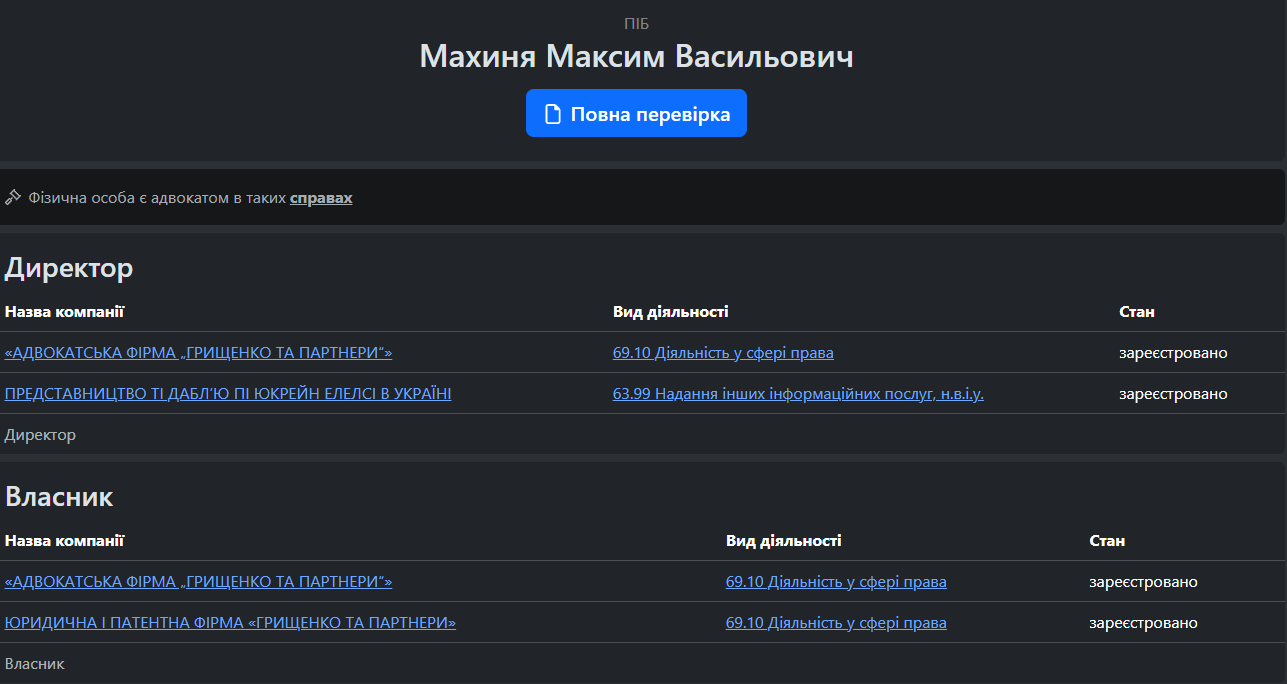
Task: Open the "63.99 Надання інших інформаційних послуг" link
Action: [798, 394]
